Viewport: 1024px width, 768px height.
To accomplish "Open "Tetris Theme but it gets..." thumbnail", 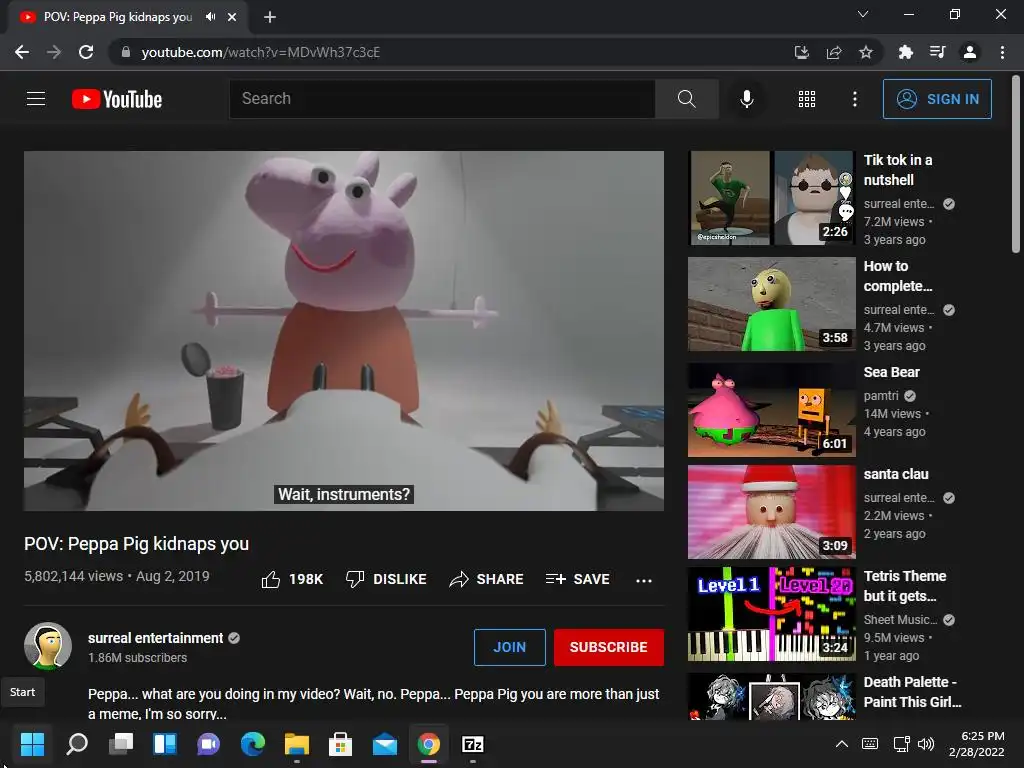I will [x=771, y=614].
